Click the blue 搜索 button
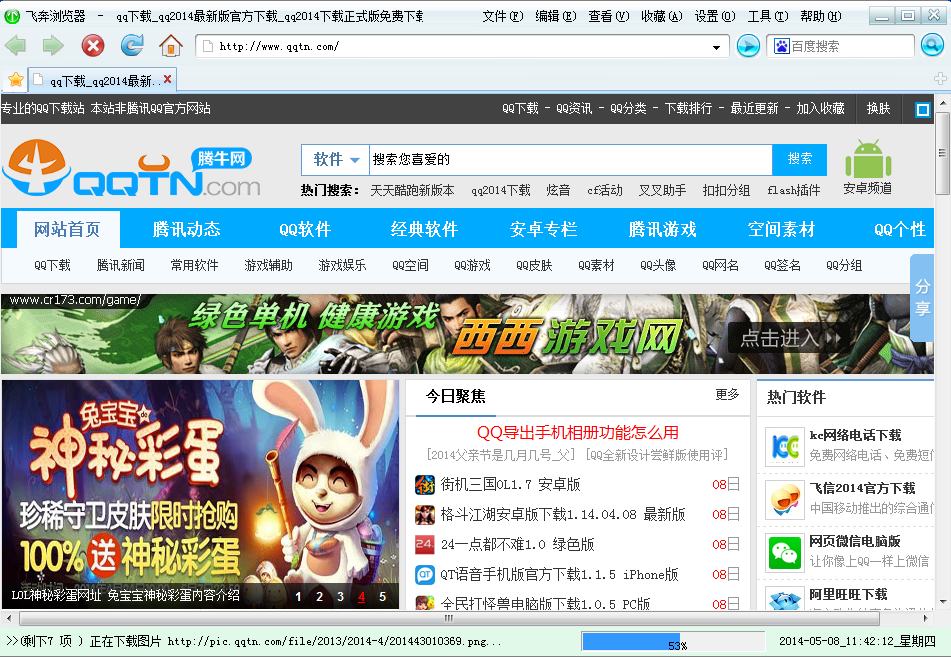The width and height of the screenshot is (951, 657). coord(799,159)
